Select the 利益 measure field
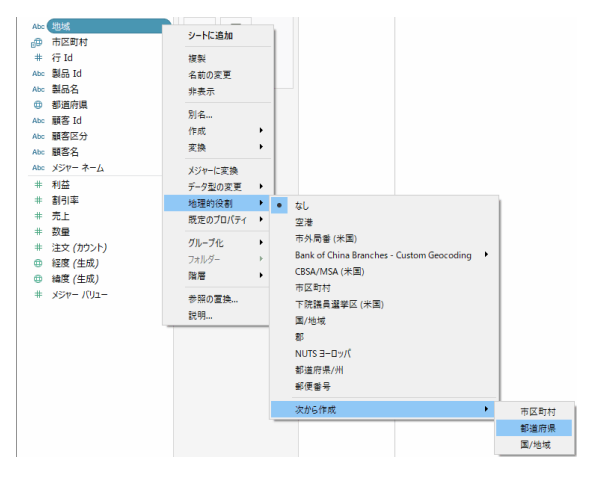The height and width of the screenshot is (478, 602). (x=61, y=185)
